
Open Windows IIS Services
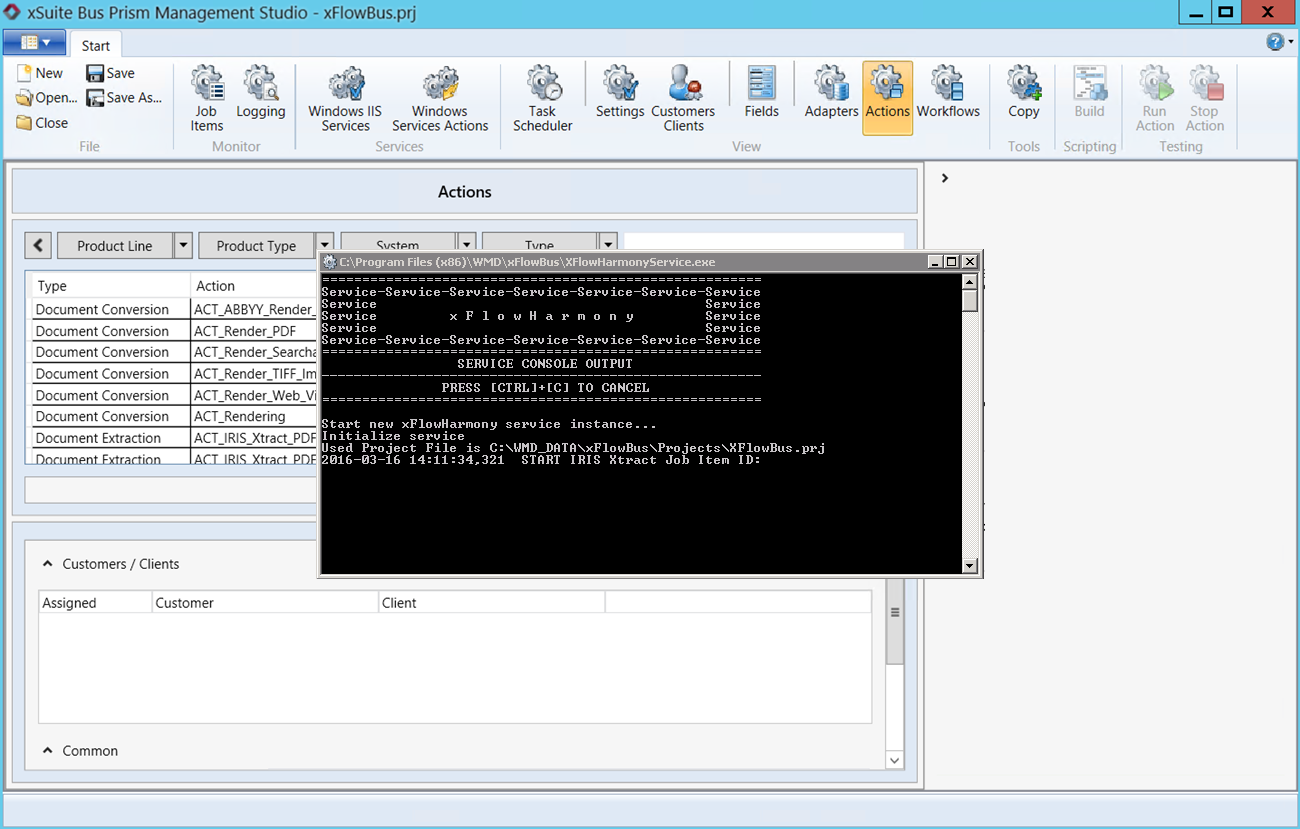click(344, 97)
